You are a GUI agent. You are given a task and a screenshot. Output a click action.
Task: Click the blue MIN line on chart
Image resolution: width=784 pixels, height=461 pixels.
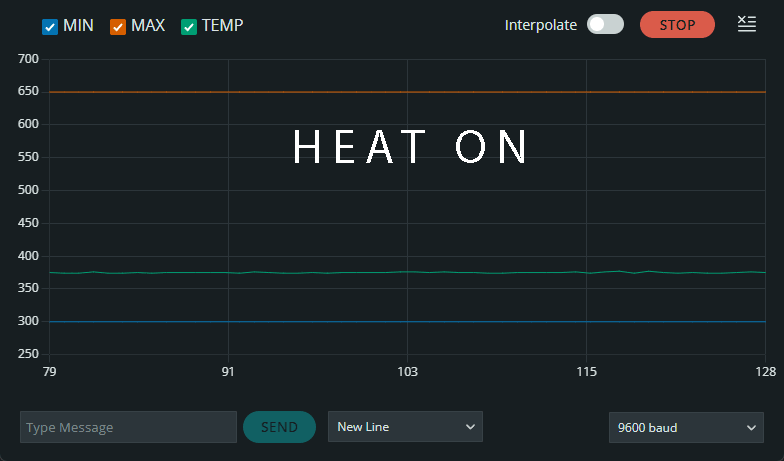point(408,322)
